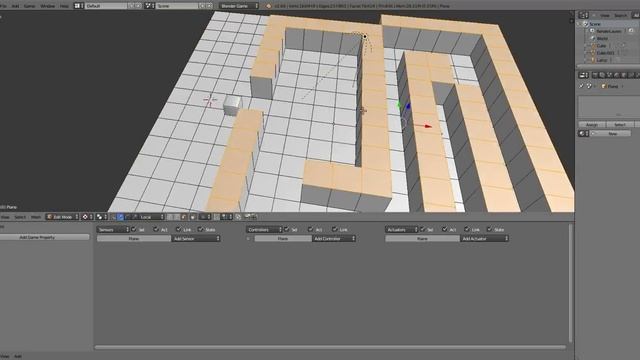Click the Assign material button

592,124
